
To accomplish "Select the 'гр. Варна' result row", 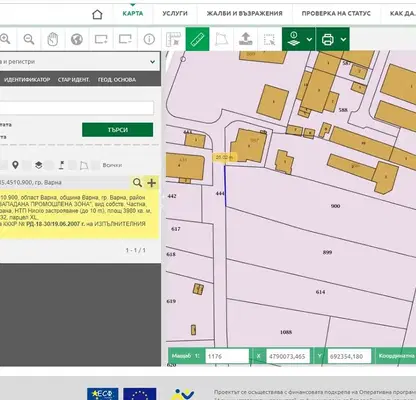I will [x=65, y=183].
